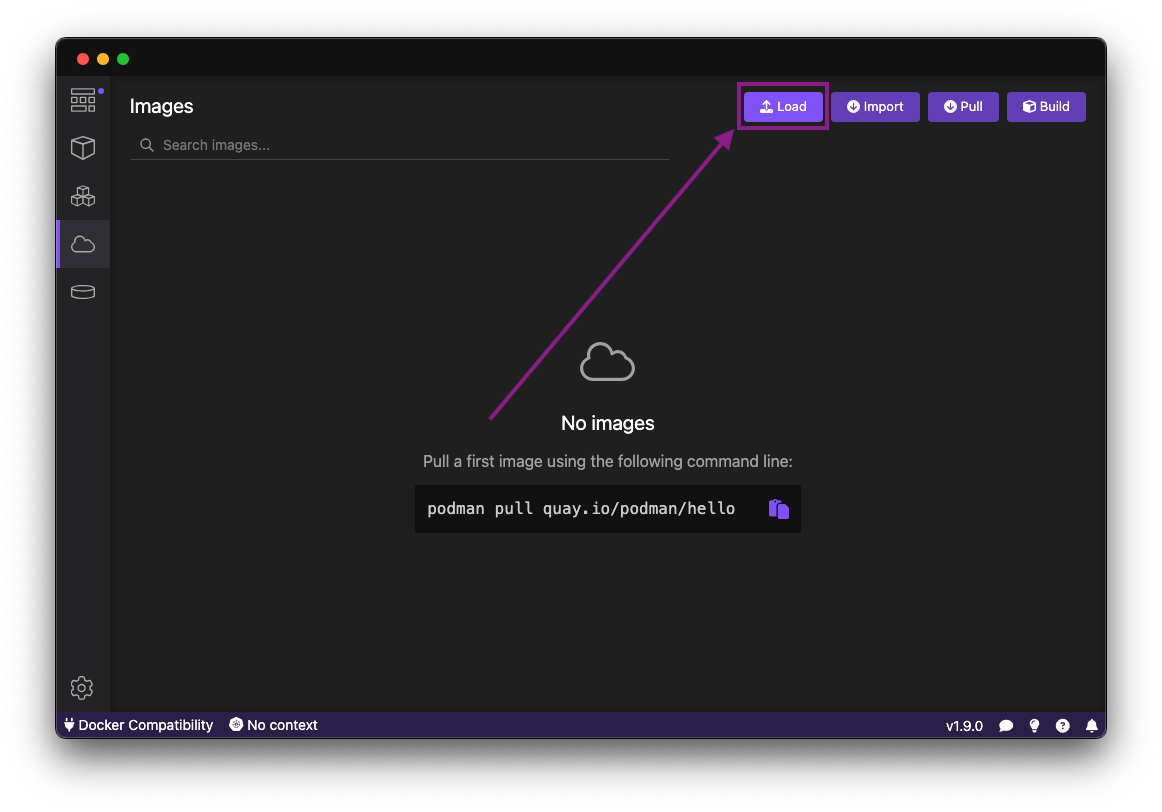The width and height of the screenshot is (1162, 812).
Task: Pull a new image with the Pull button
Action: point(963,106)
